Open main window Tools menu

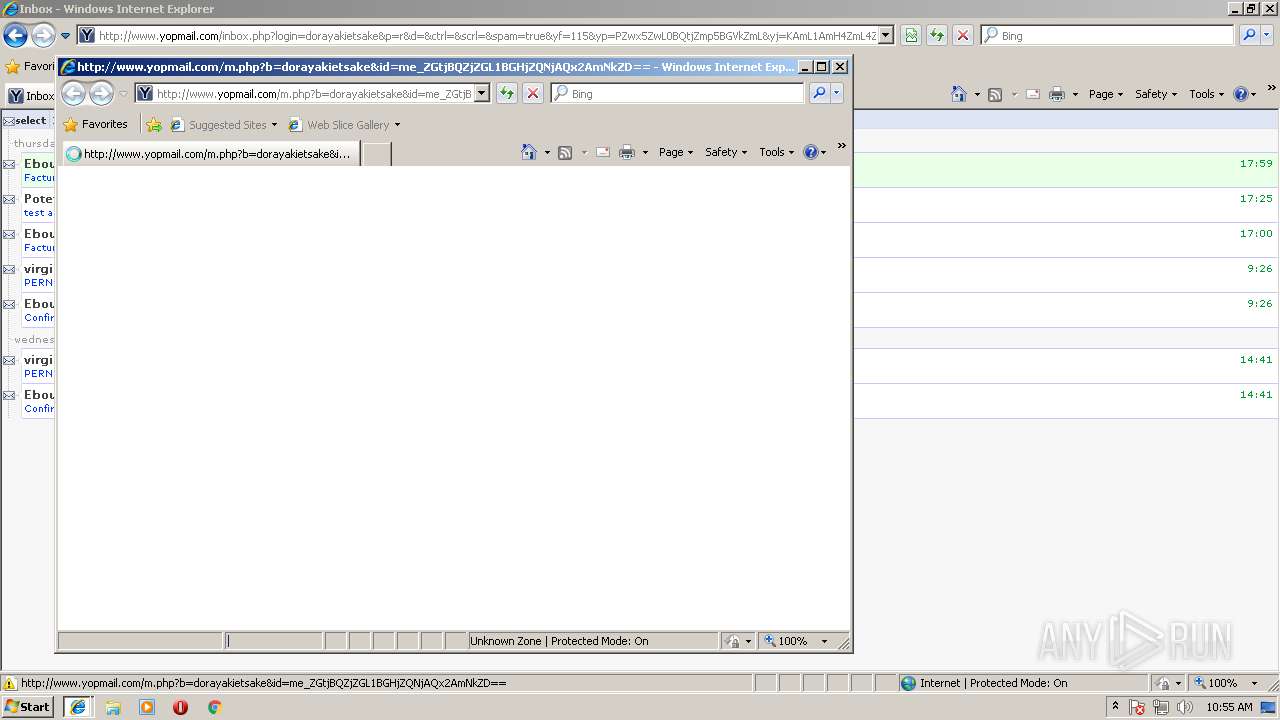(x=1207, y=94)
